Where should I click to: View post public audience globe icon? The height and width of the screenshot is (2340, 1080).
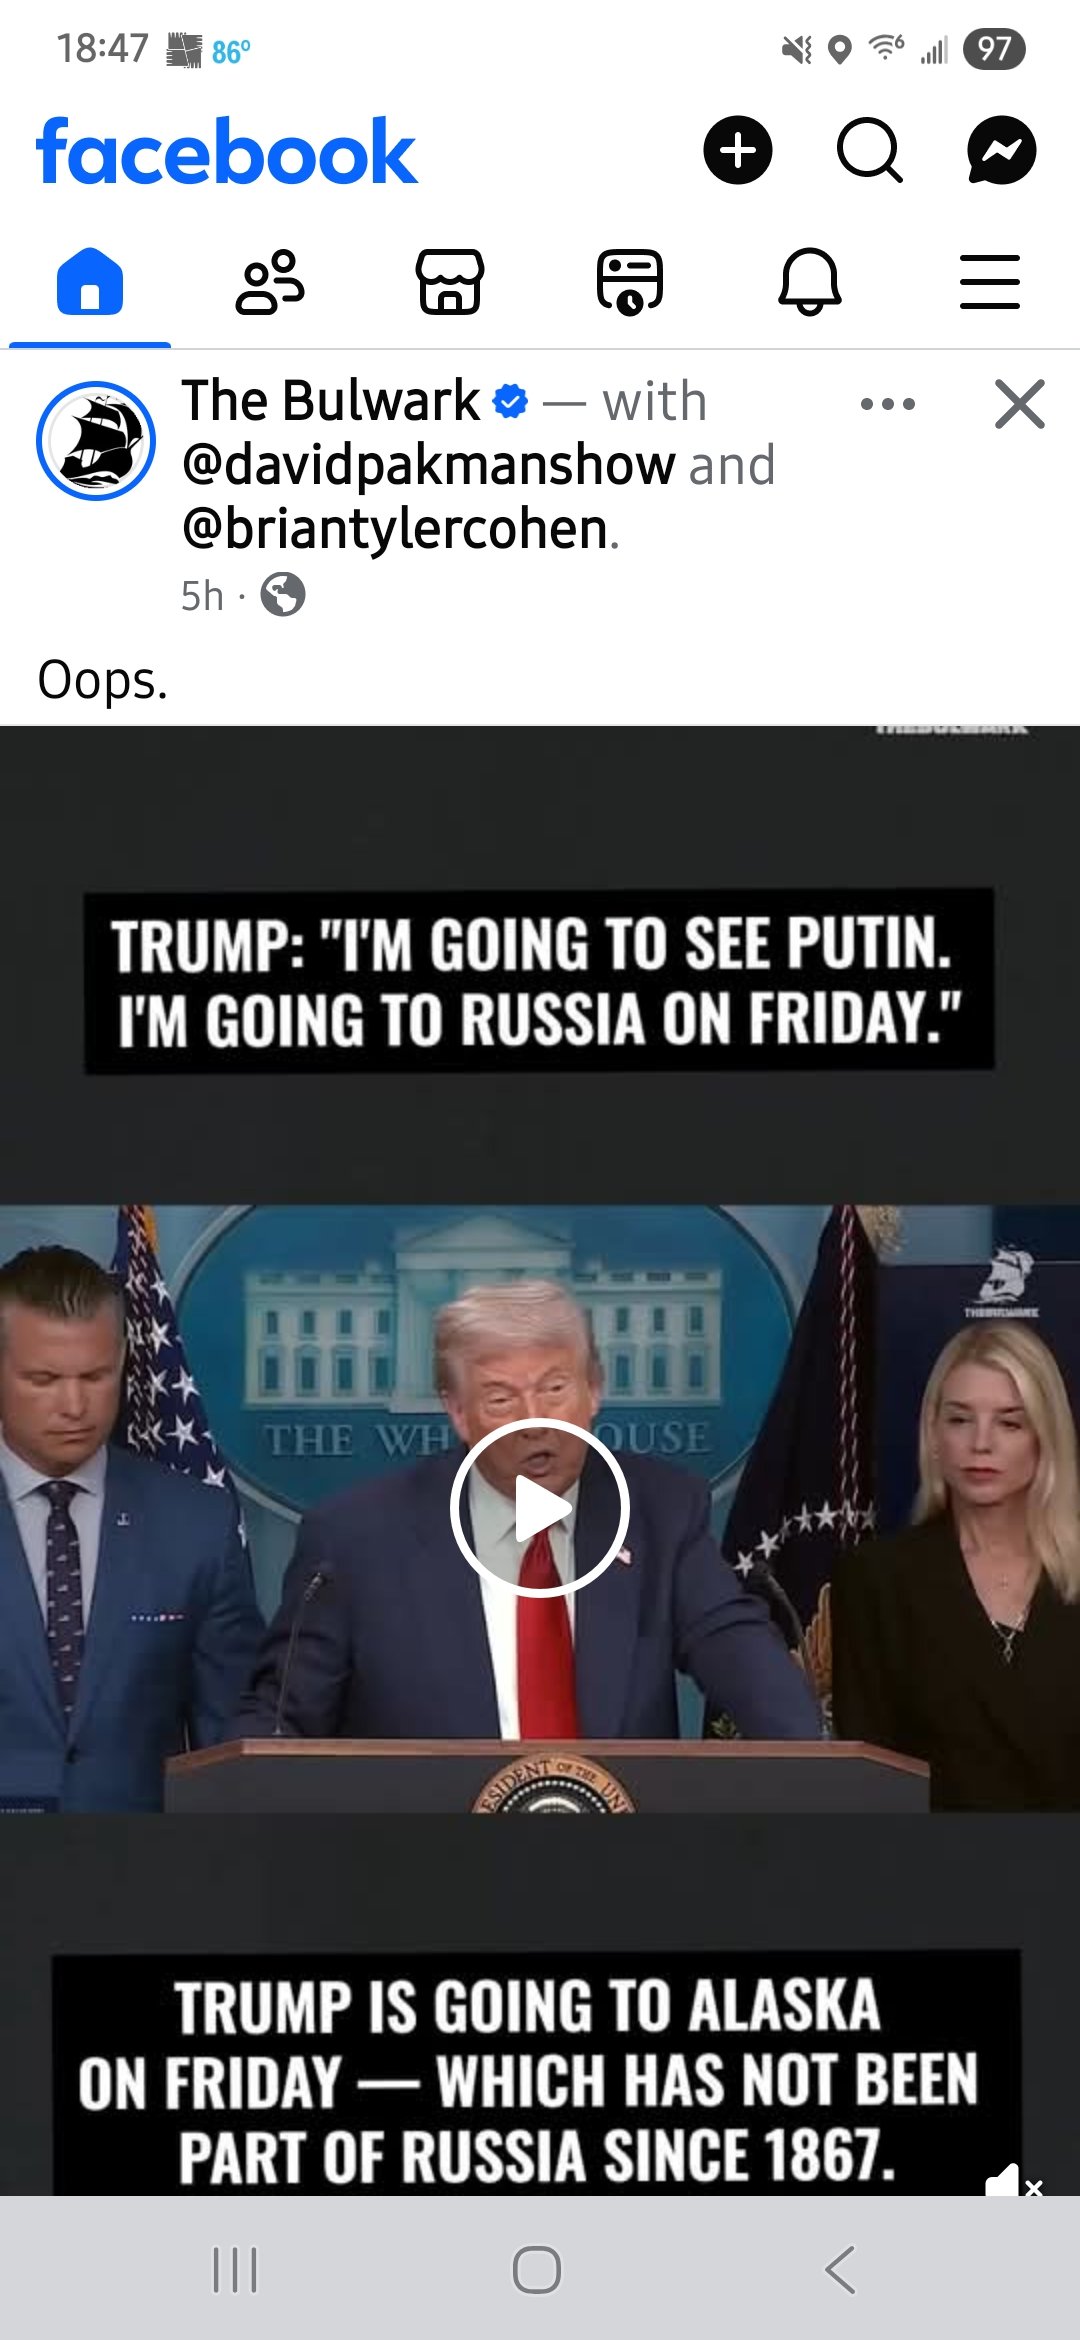coord(283,595)
